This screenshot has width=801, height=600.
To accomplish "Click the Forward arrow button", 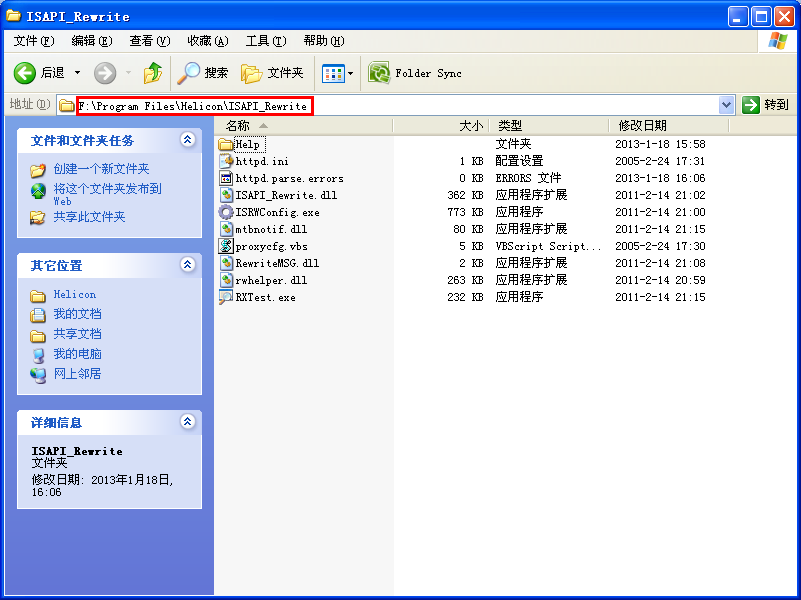I will click(105, 73).
